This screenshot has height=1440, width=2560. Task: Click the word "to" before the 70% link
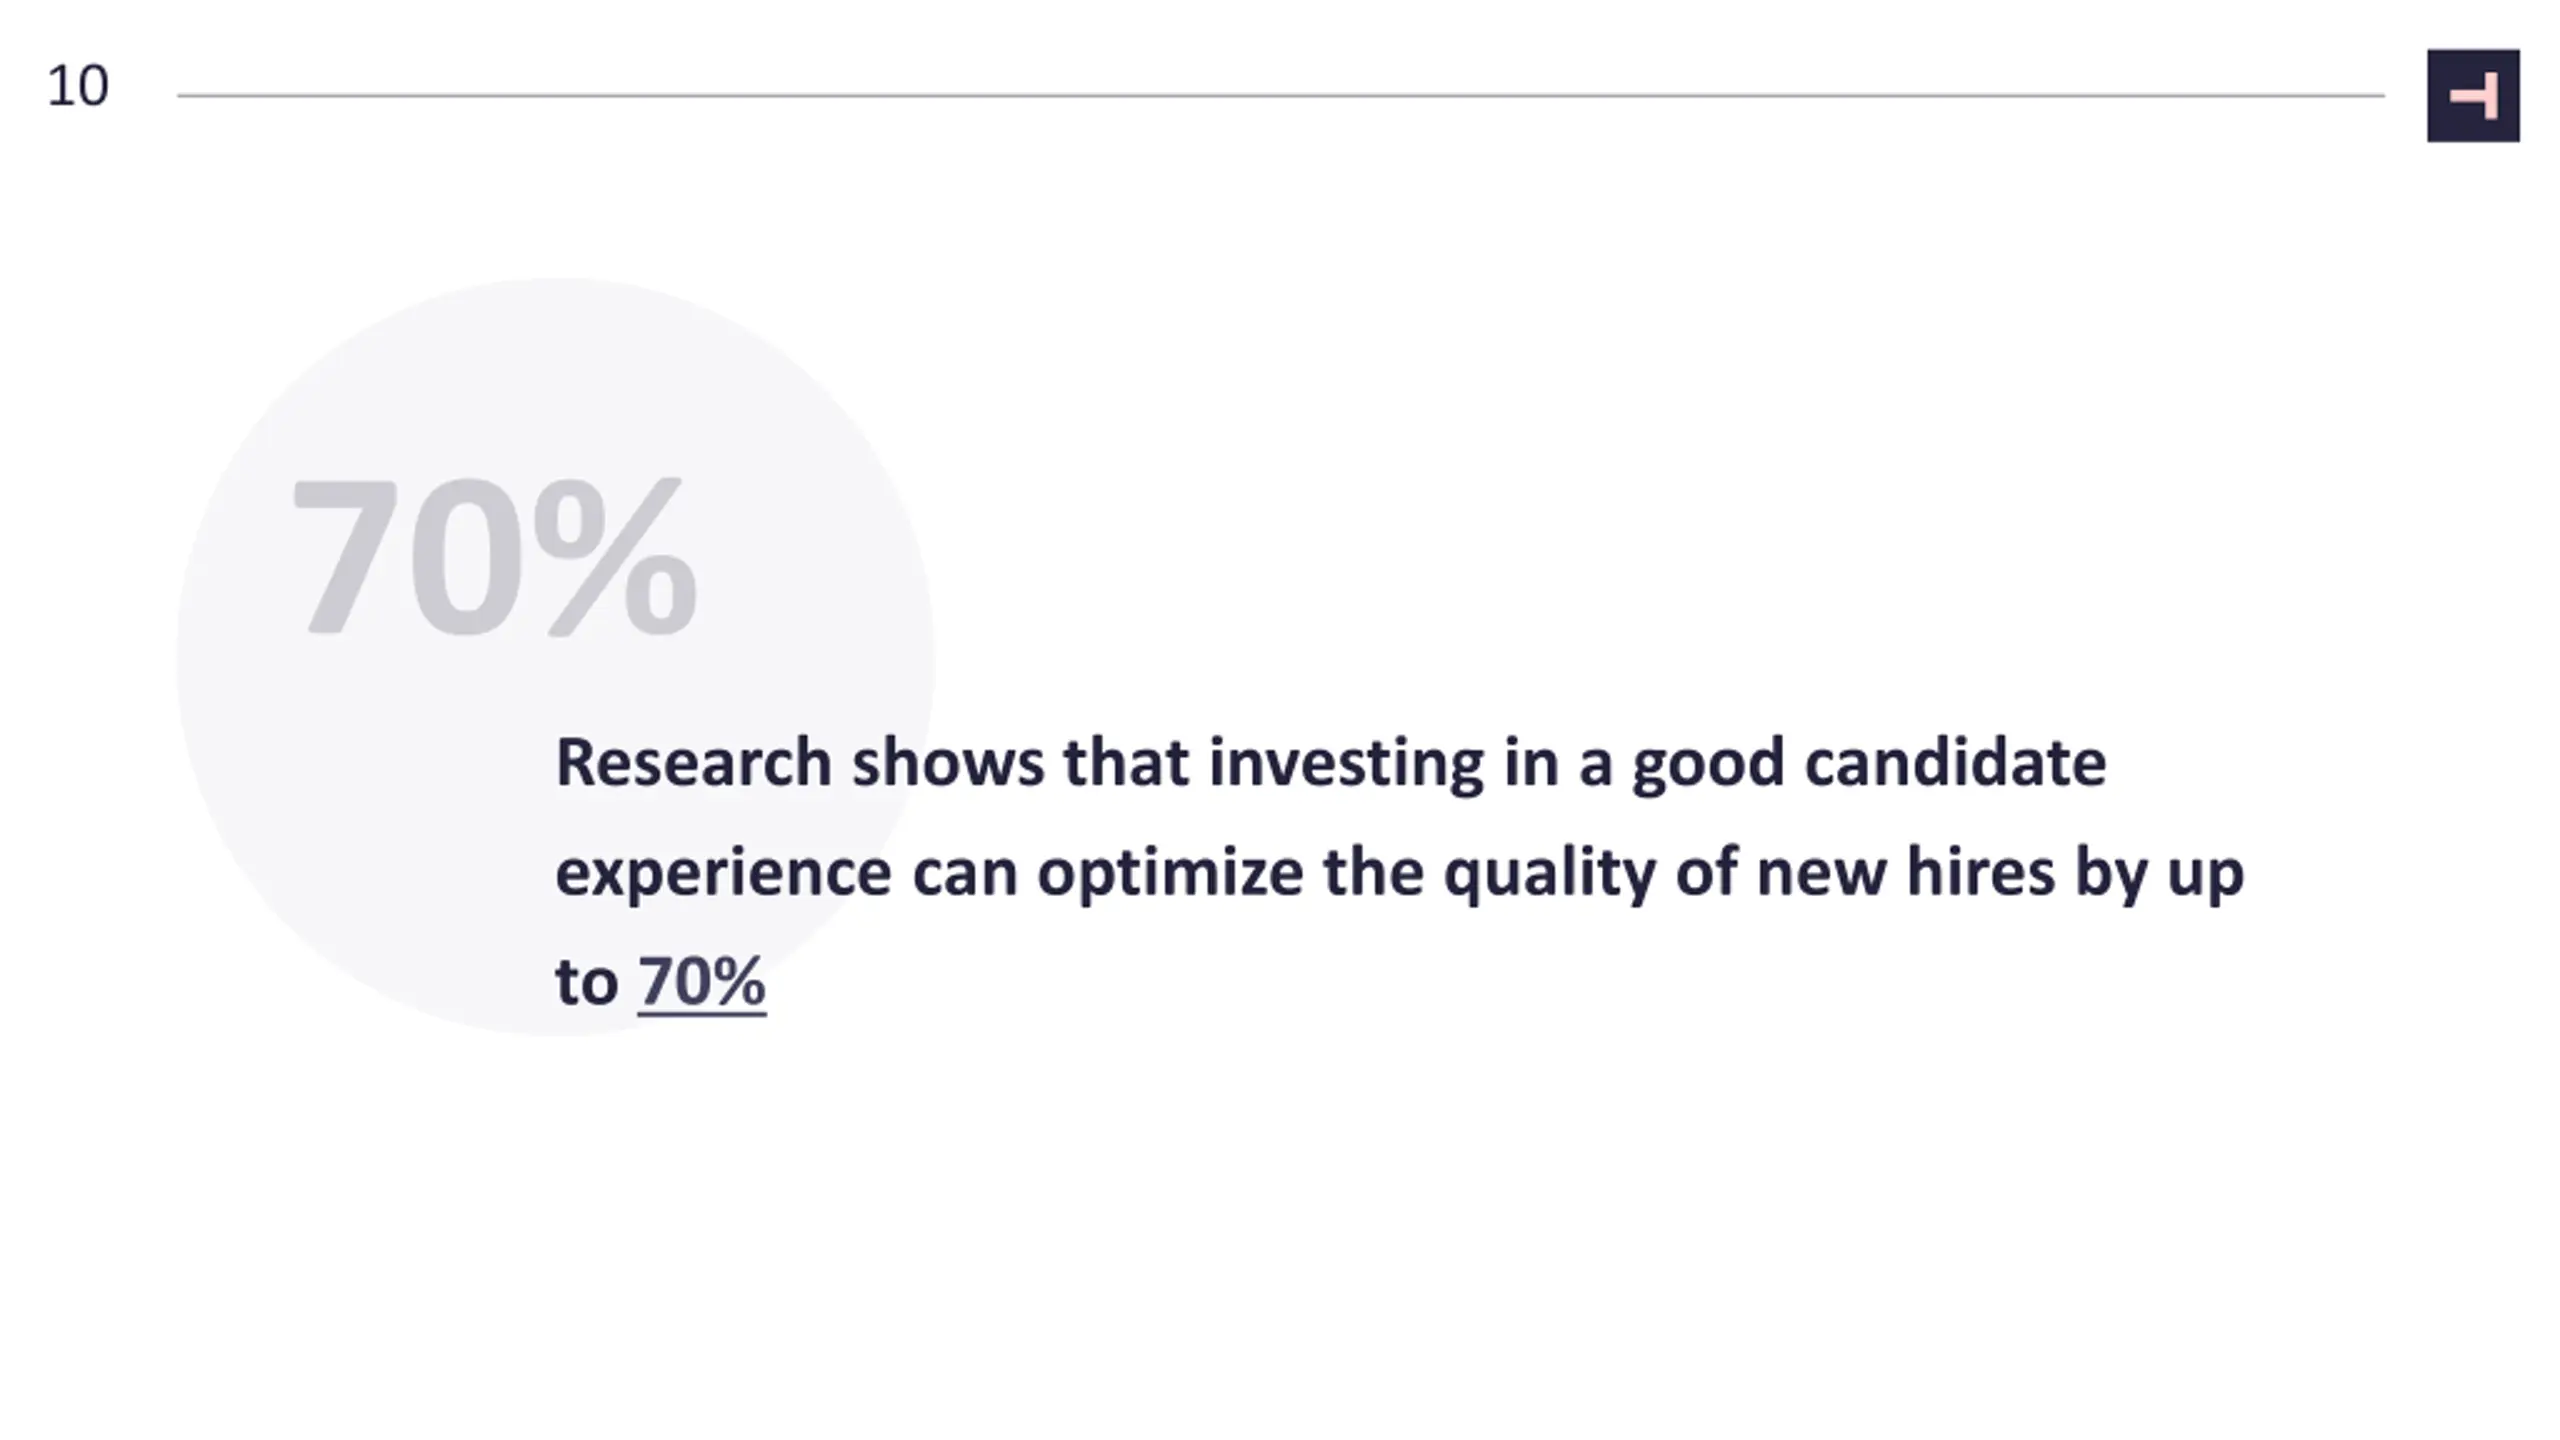tap(586, 982)
